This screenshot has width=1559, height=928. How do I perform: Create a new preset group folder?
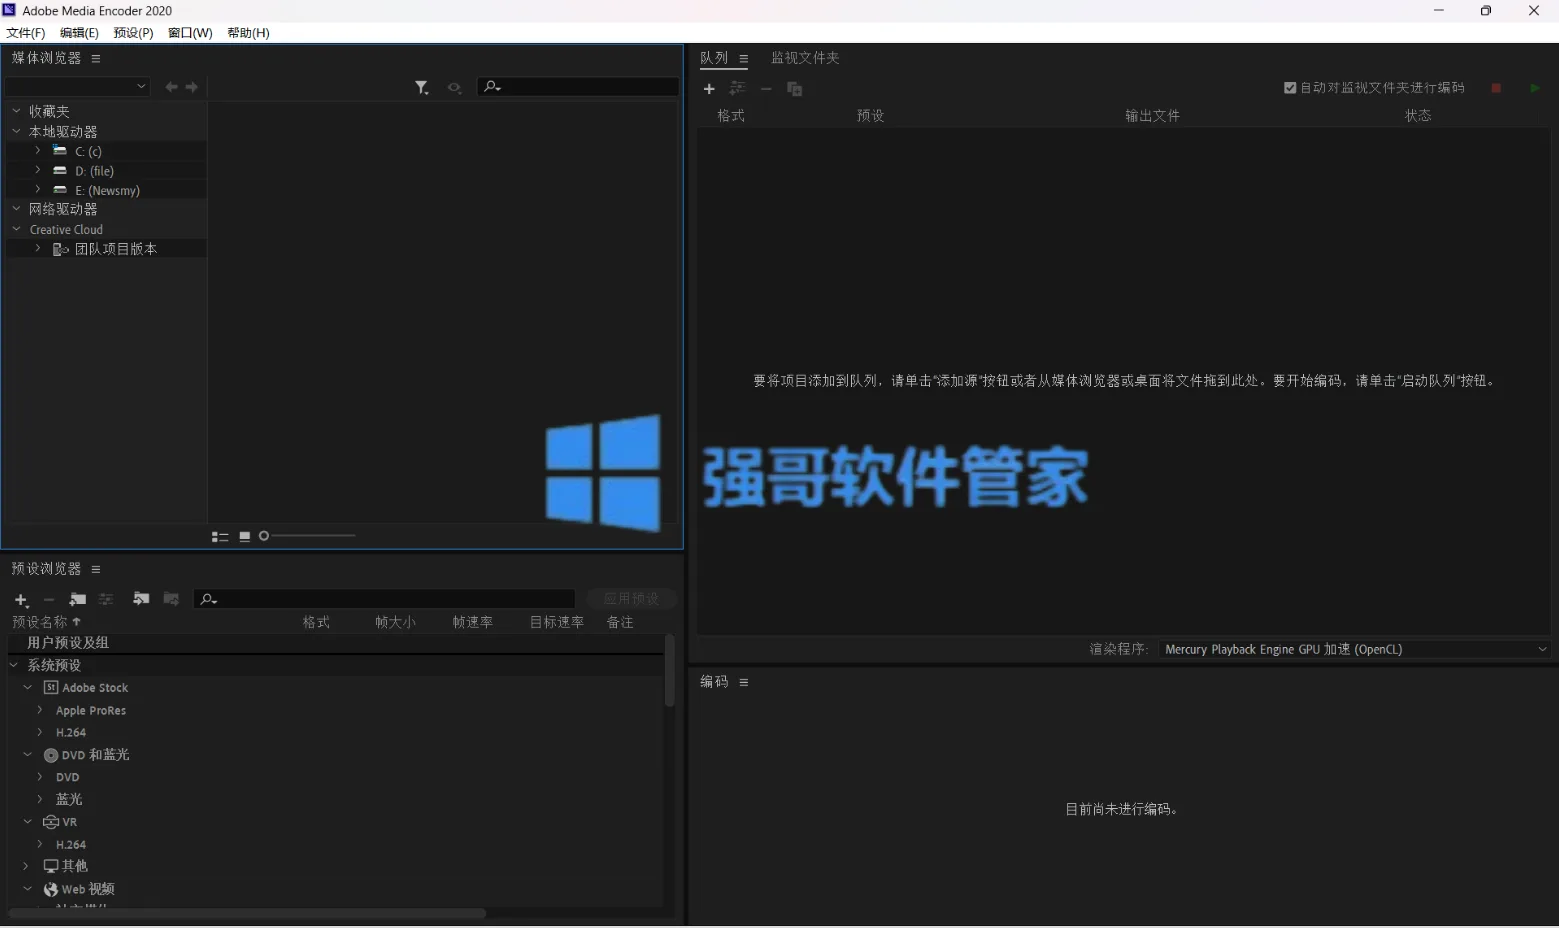tap(77, 599)
